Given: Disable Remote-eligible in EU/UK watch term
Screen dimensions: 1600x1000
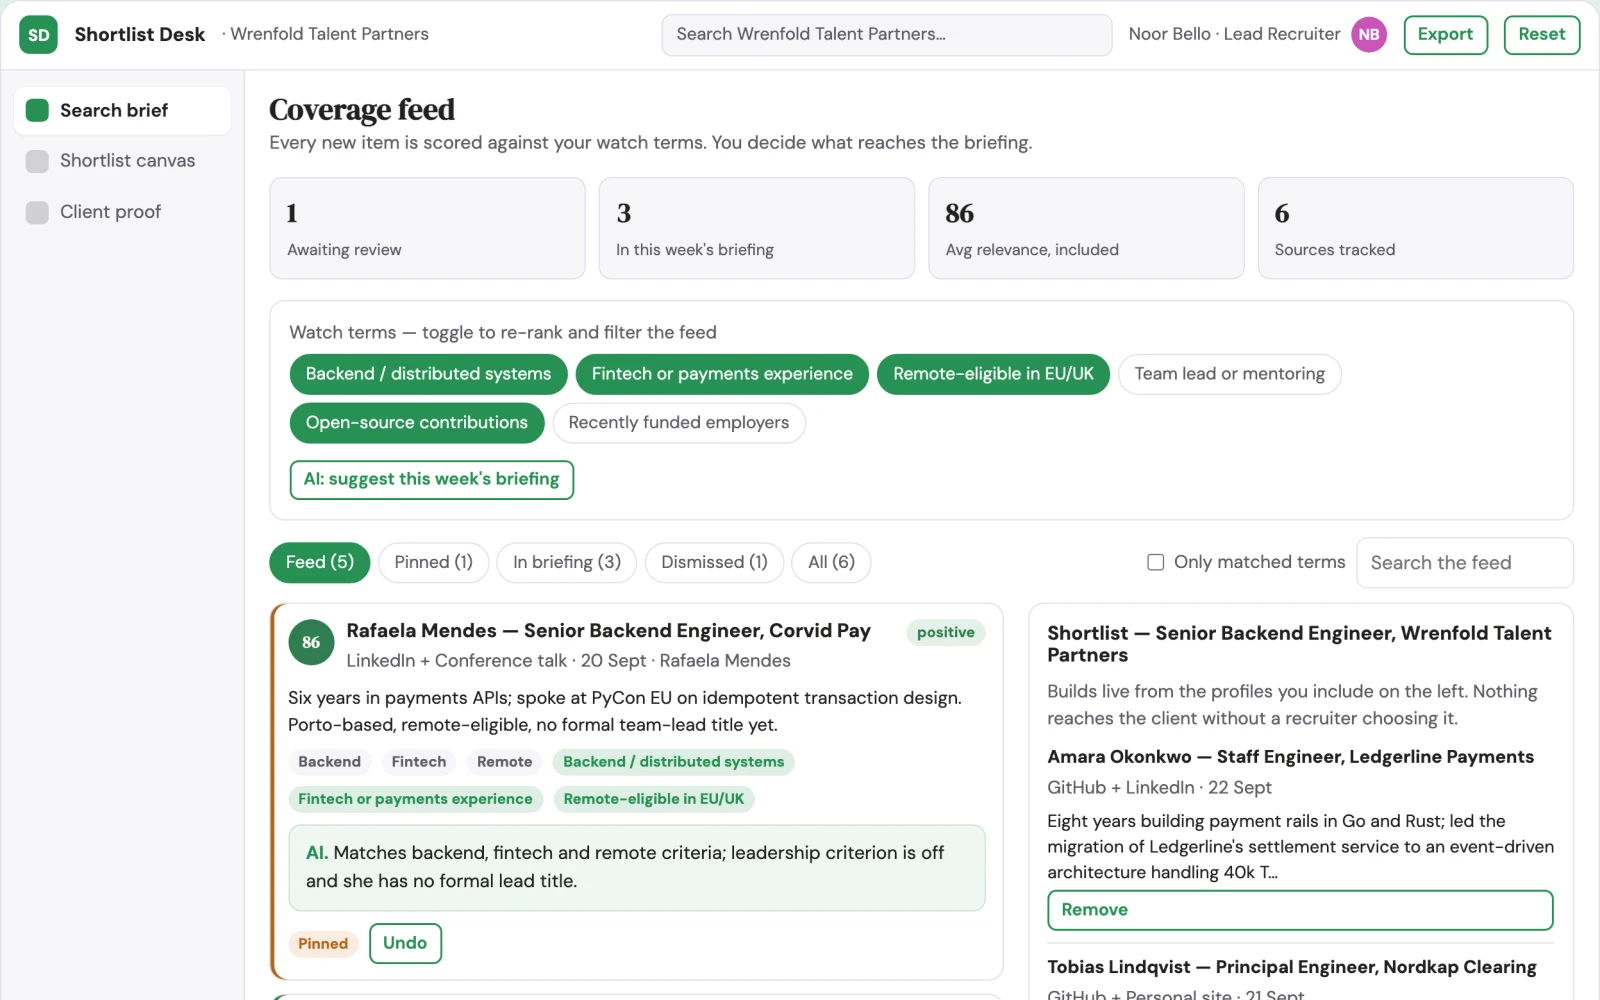Looking at the screenshot, I should click(x=993, y=374).
